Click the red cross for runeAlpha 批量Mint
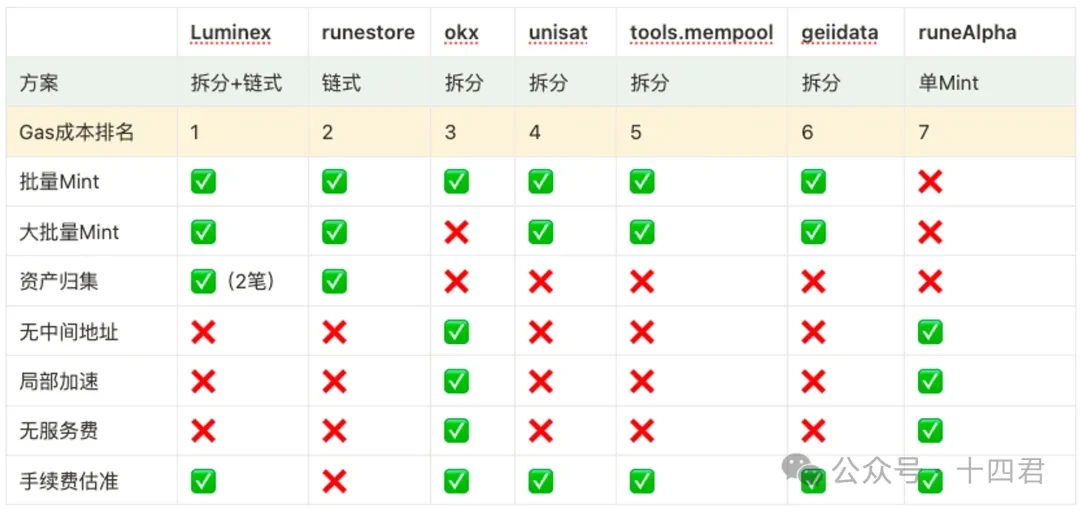This screenshot has height=514, width=1080. (930, 182)
